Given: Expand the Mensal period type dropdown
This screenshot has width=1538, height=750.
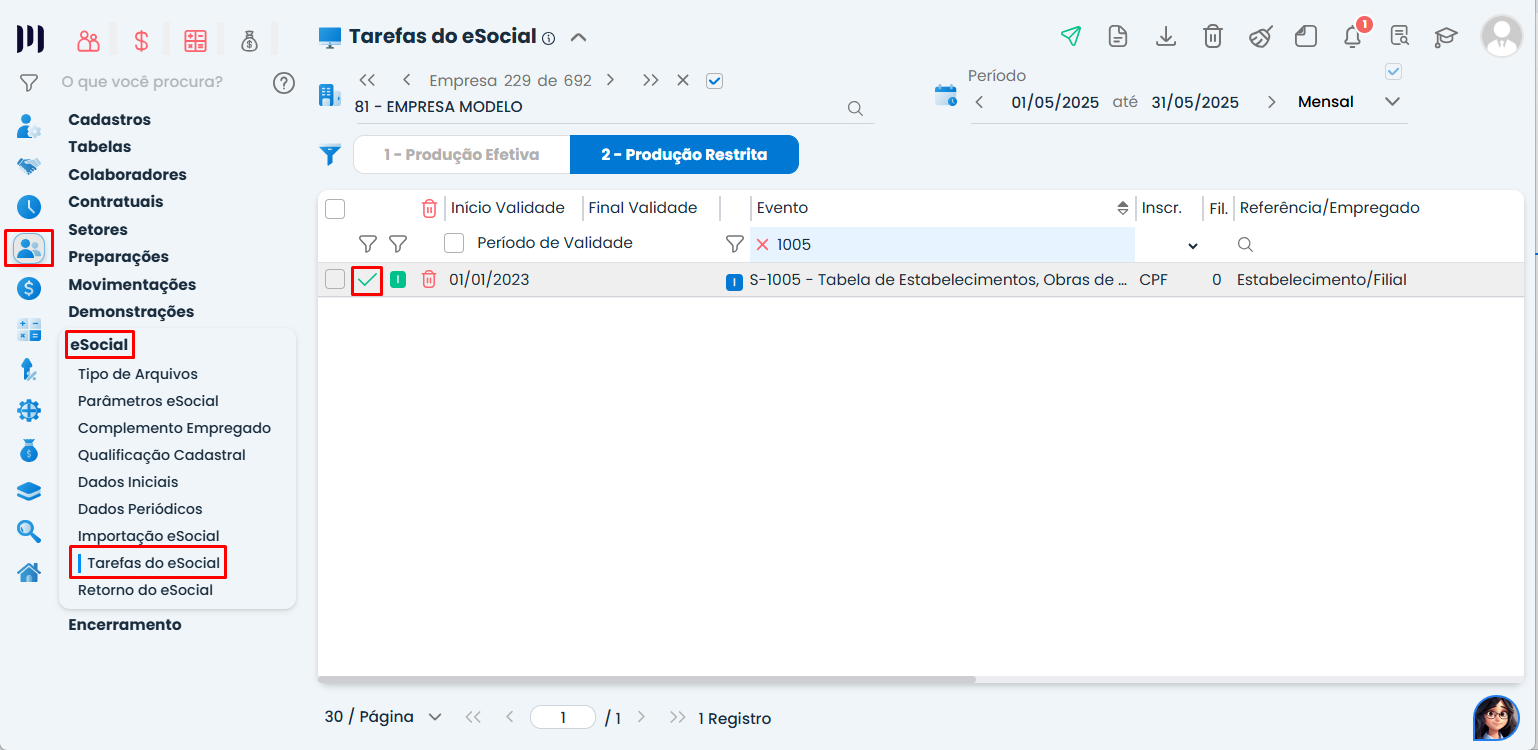Looking at the screenshot, I should click(1392, 102).
